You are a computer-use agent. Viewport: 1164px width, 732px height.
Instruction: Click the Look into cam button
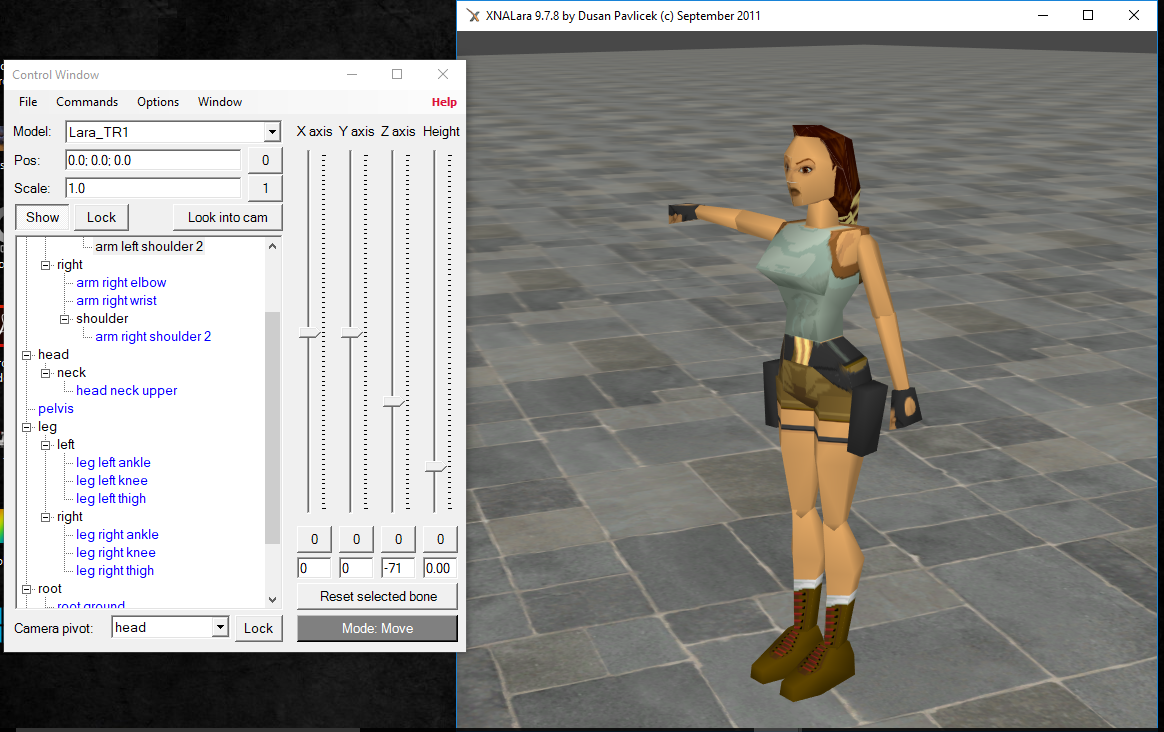pos(227,217)
